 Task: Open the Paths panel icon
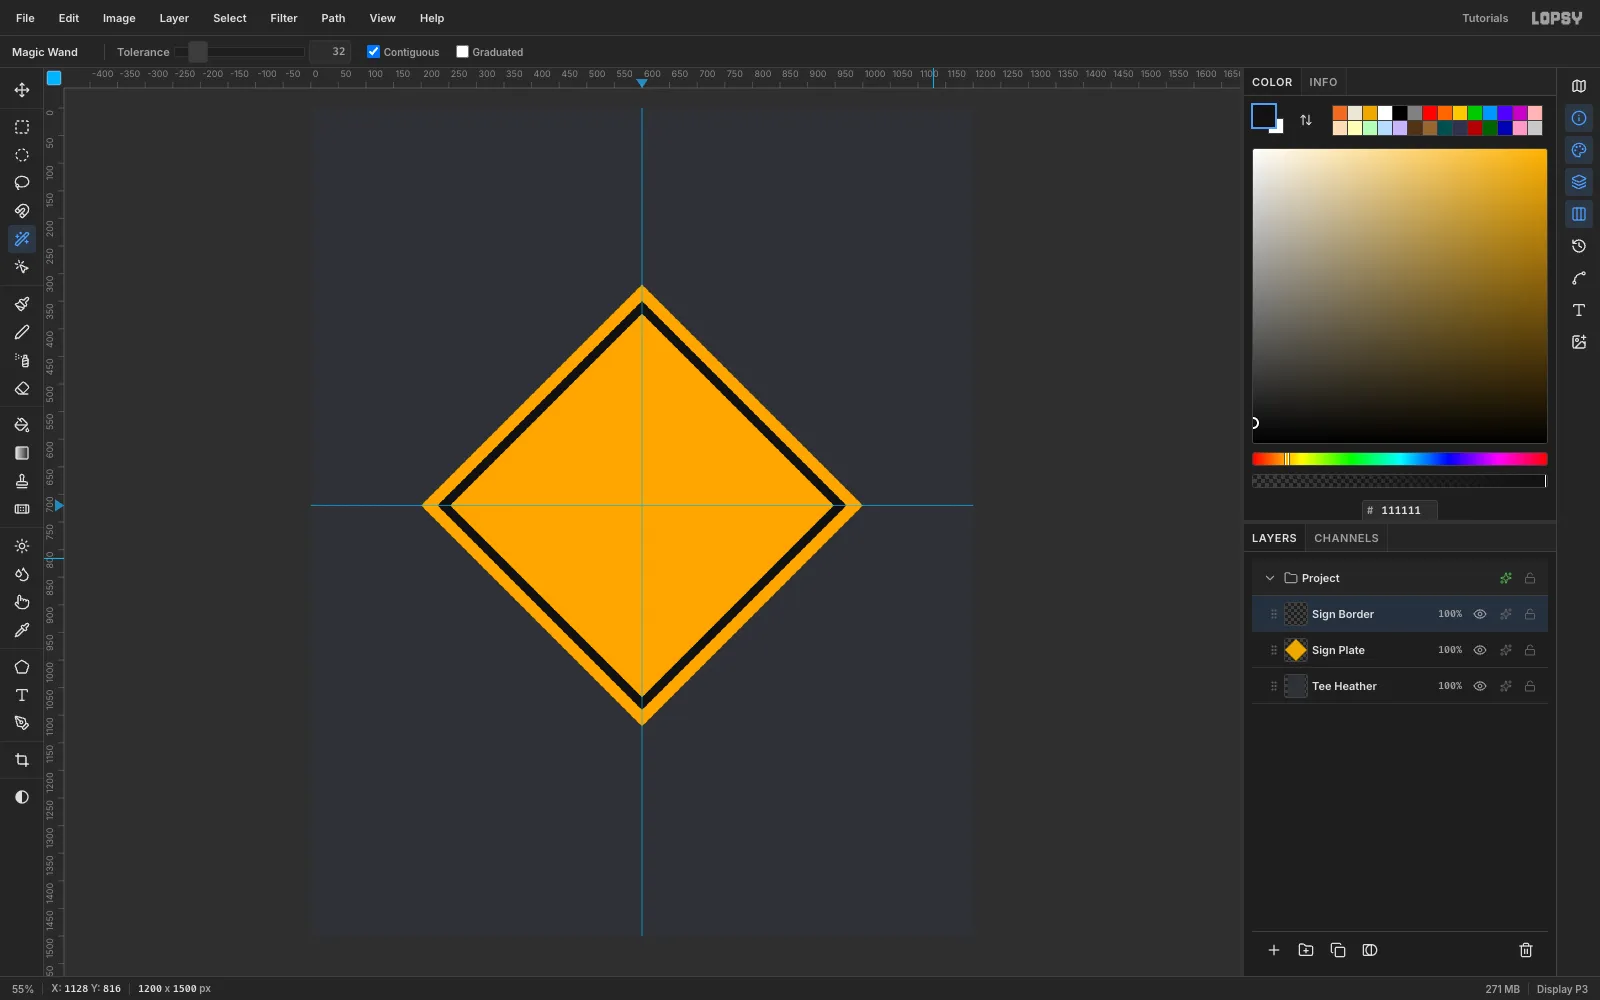pyautogui.click(x=1579, y=278)
